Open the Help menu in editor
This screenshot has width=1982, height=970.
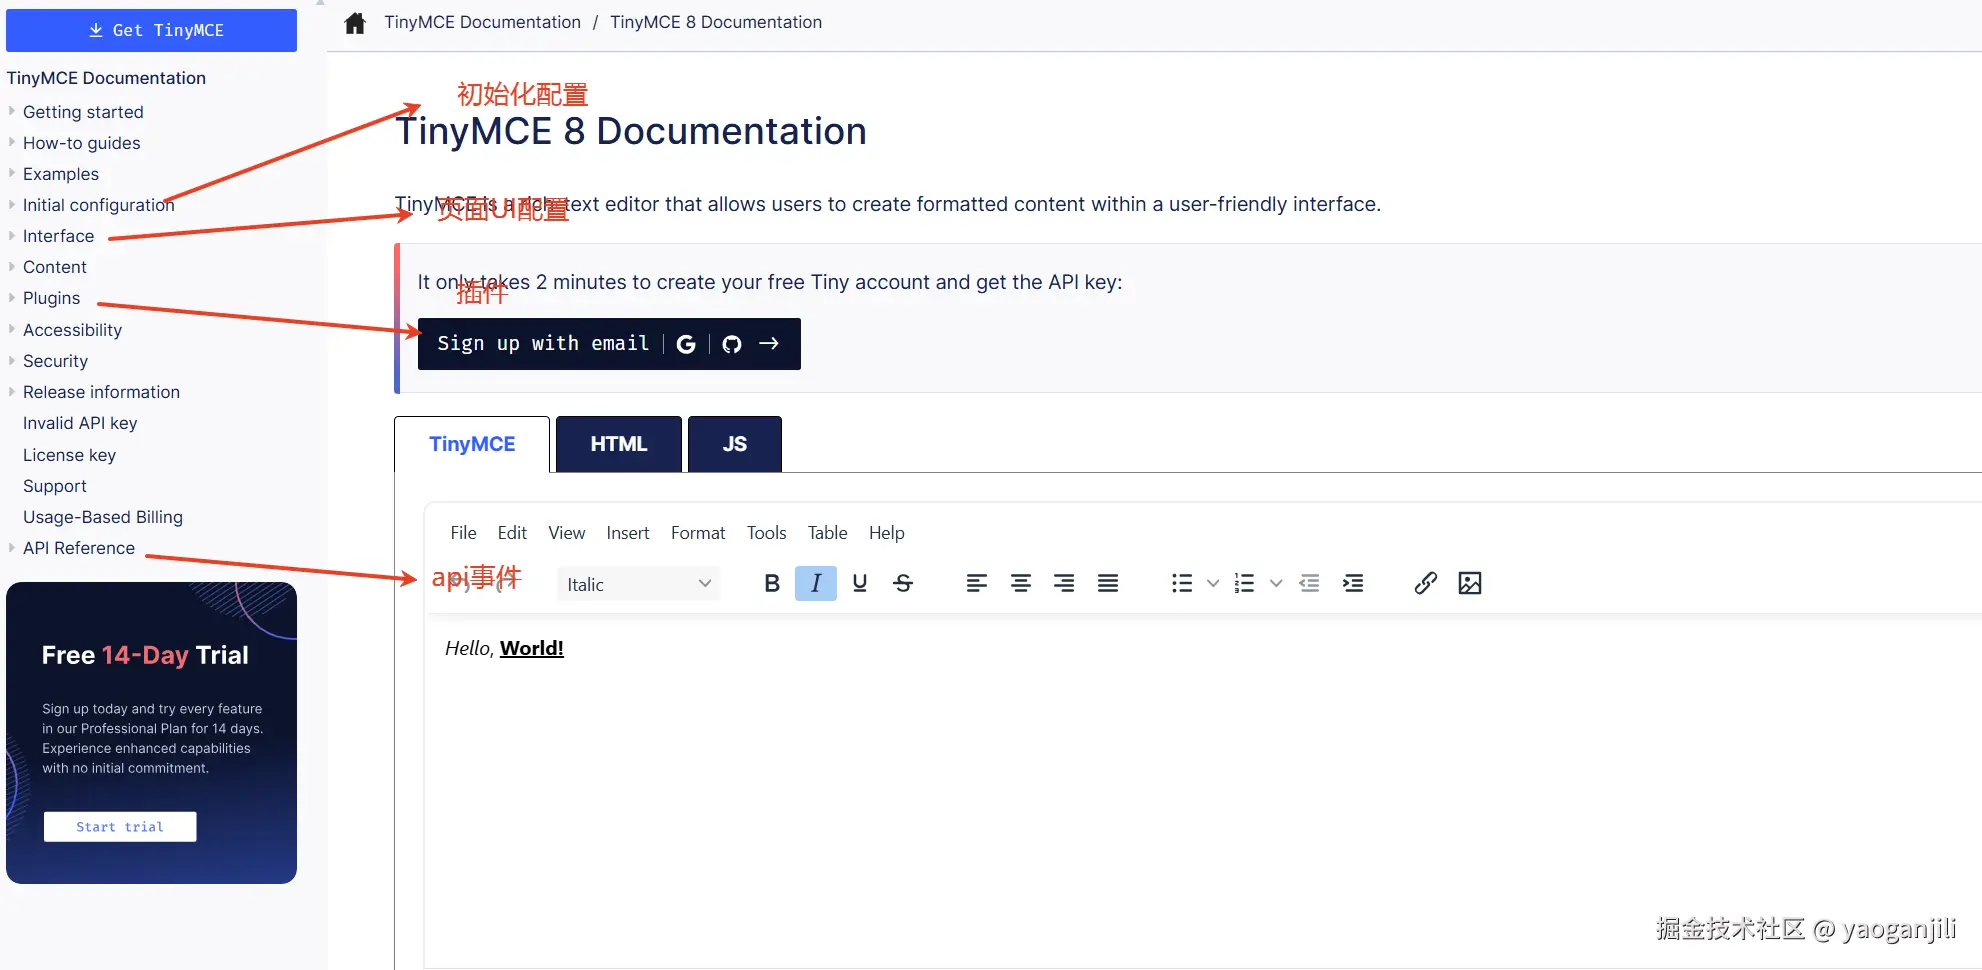click(x=887, y=533)
